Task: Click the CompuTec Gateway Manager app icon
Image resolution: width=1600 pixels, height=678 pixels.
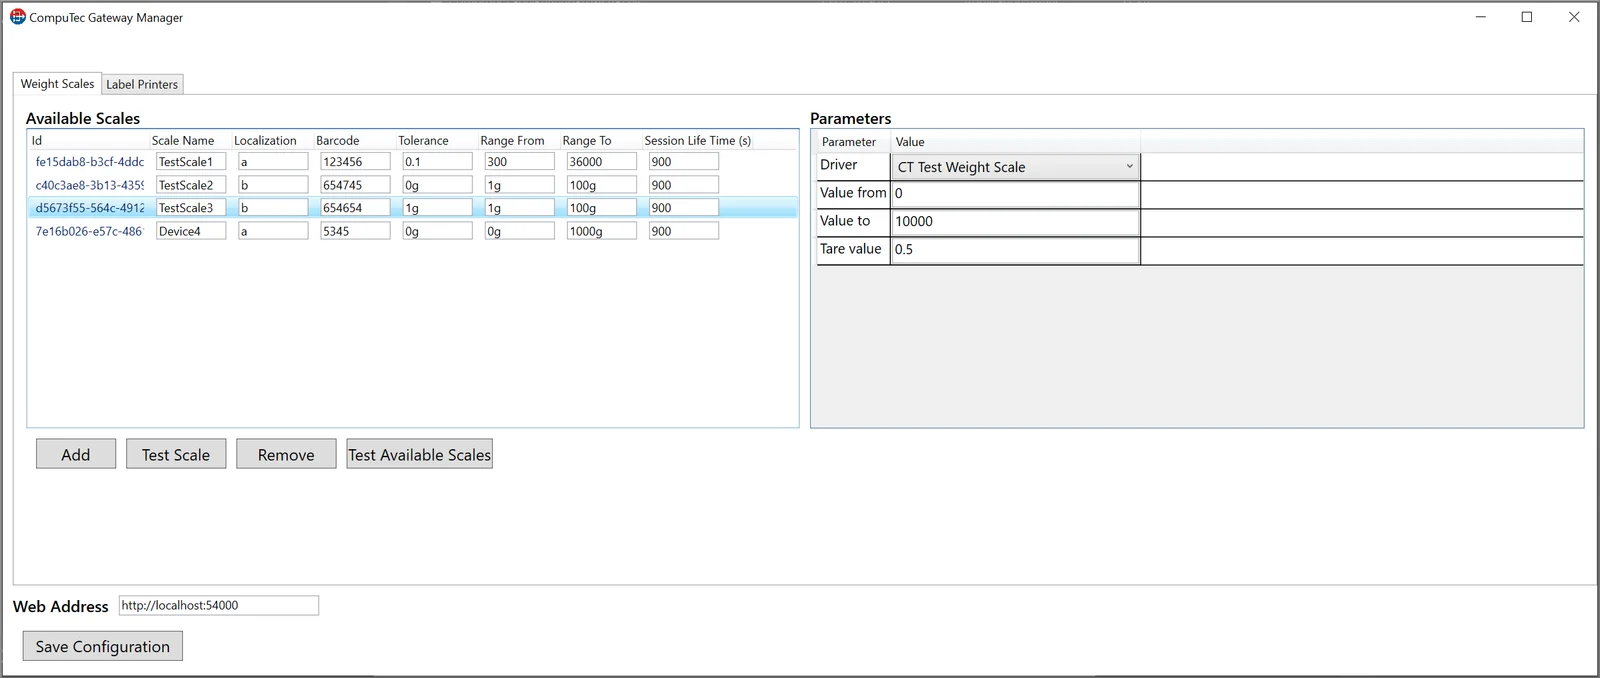Action: point(18,17)
